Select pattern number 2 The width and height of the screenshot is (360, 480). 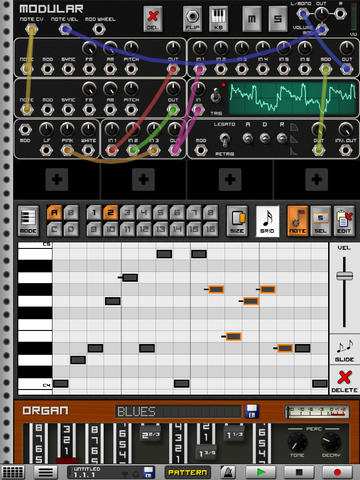(111, 212)
